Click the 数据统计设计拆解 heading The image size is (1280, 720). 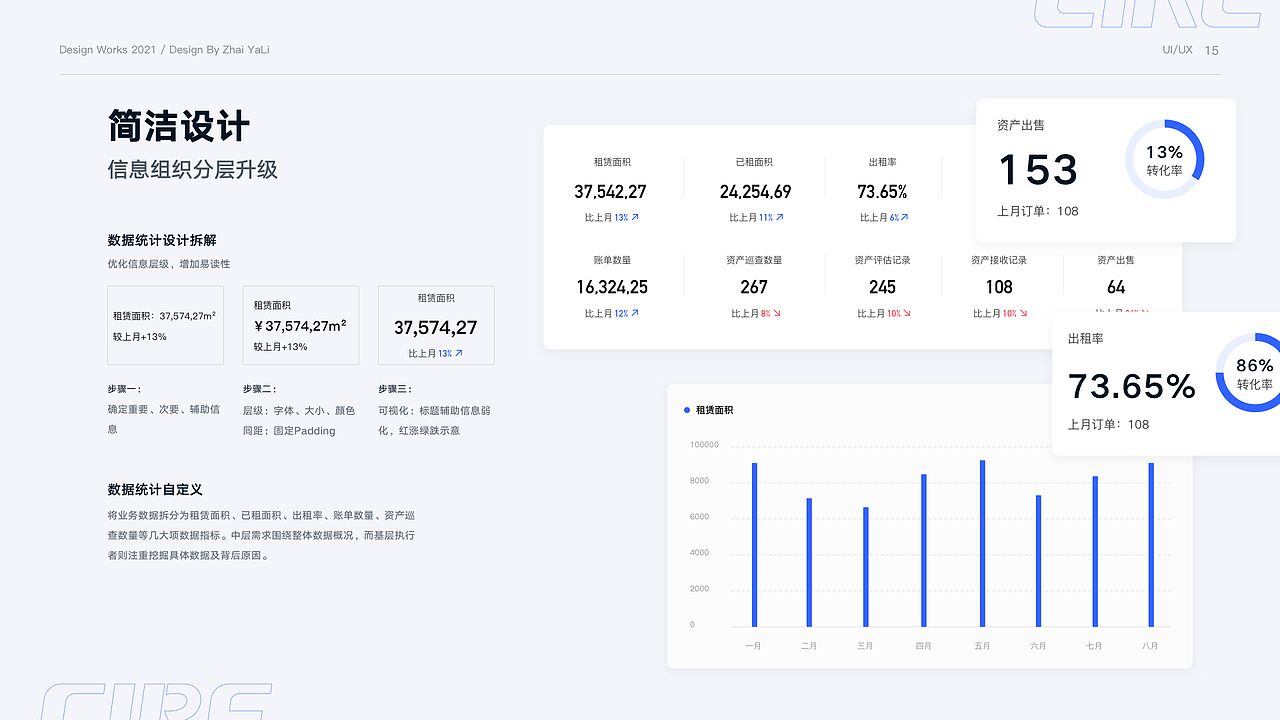pyautogui.click(x=162, y=240)
